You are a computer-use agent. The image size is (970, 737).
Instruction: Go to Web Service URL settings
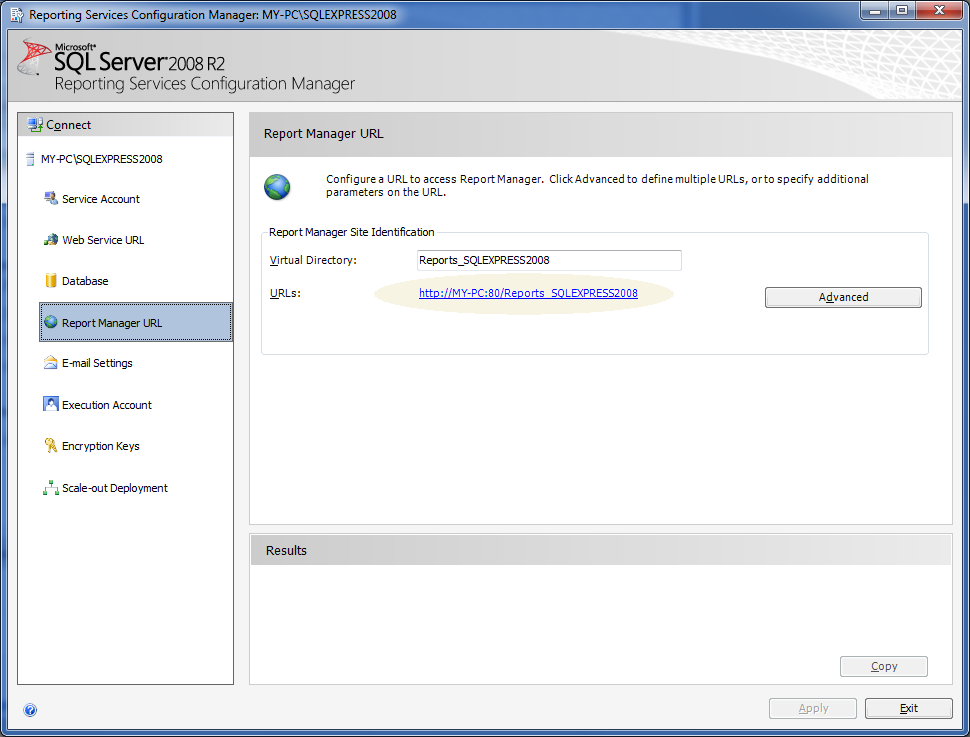pos(103,240)
